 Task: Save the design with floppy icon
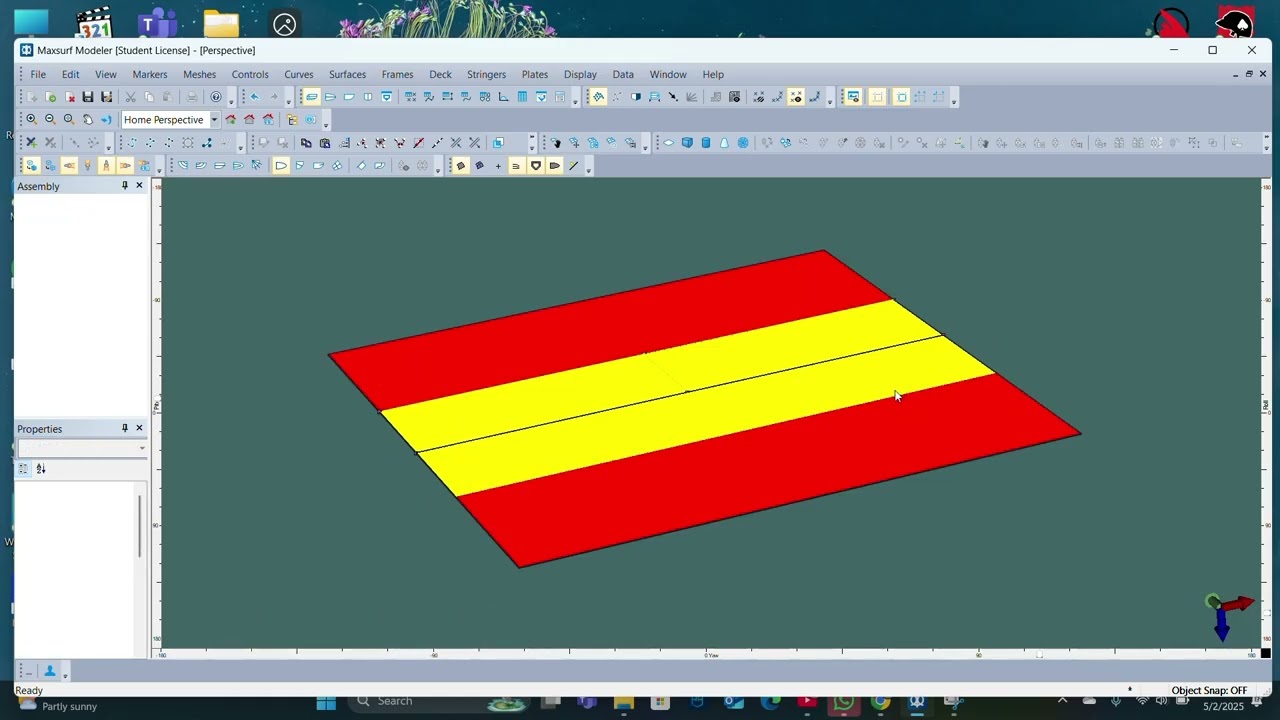88,97
